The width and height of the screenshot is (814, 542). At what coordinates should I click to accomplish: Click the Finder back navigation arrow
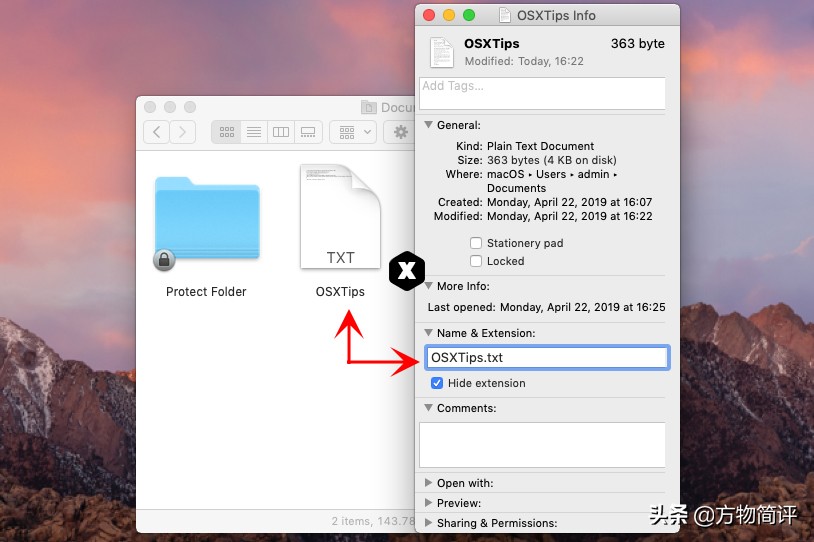coord(157,132)
